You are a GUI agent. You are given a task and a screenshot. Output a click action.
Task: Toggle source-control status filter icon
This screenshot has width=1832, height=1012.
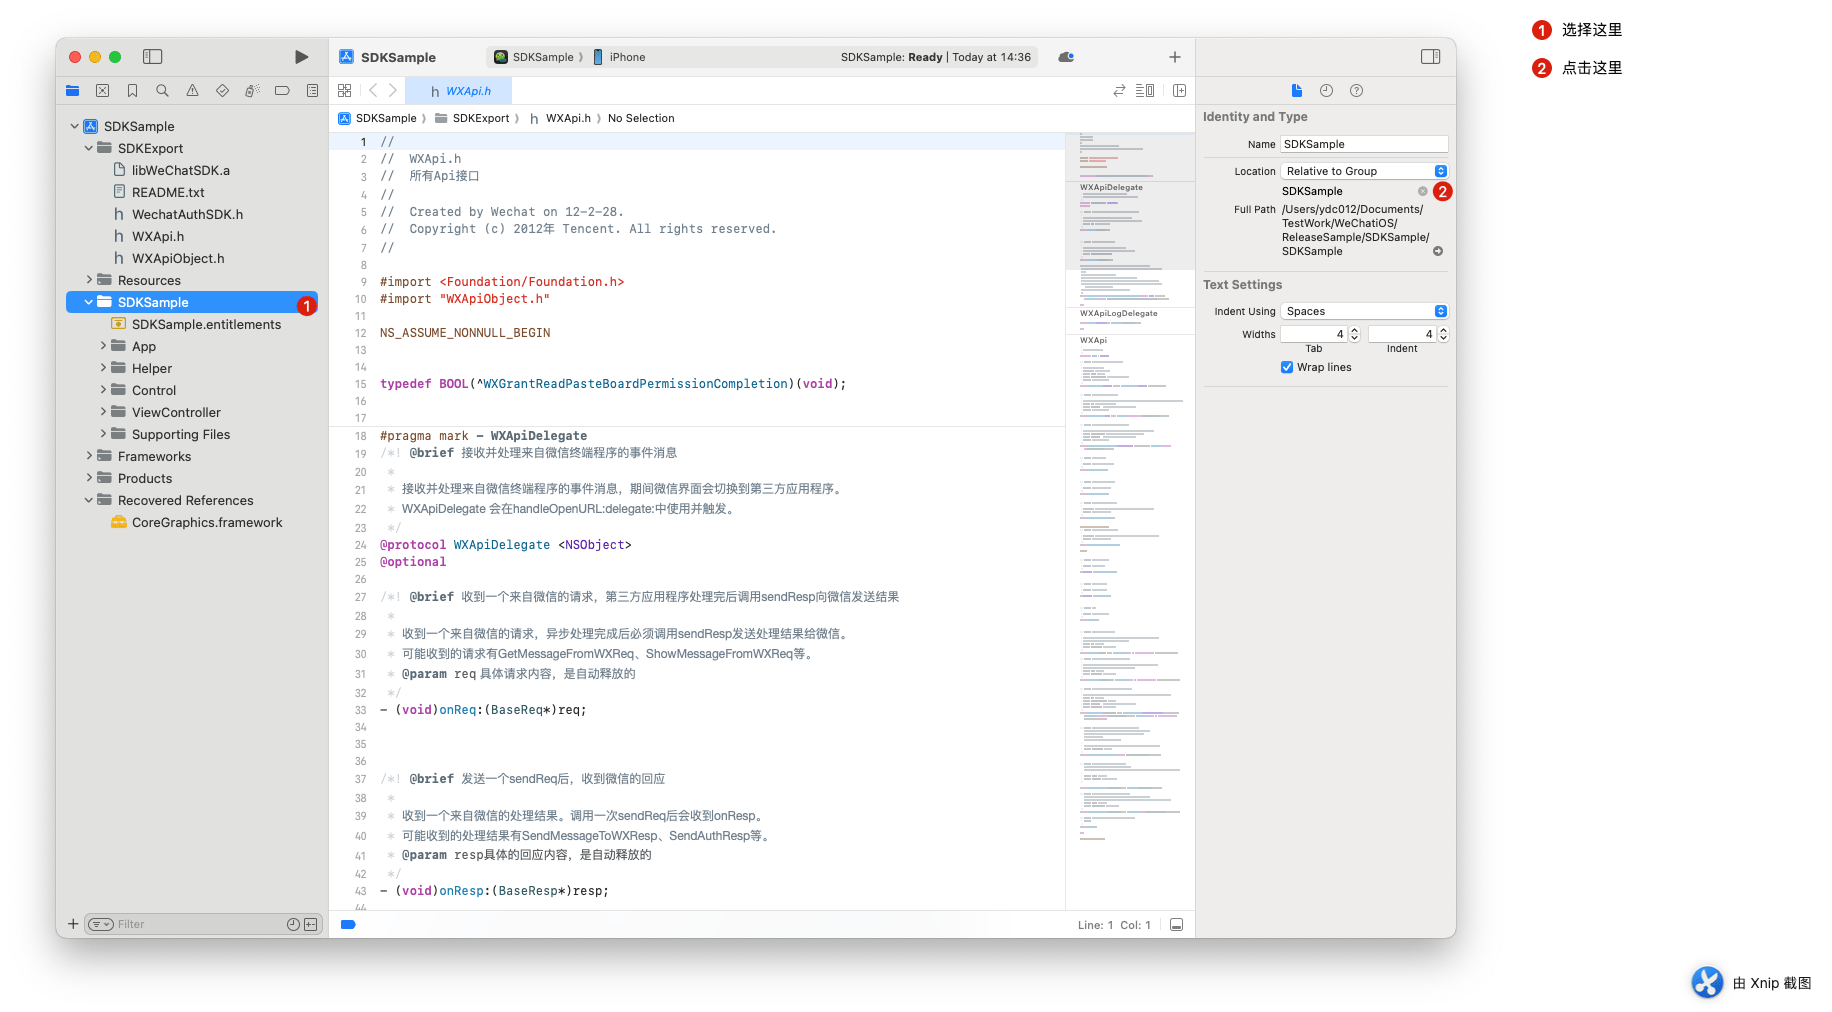[x=311, y=924]
